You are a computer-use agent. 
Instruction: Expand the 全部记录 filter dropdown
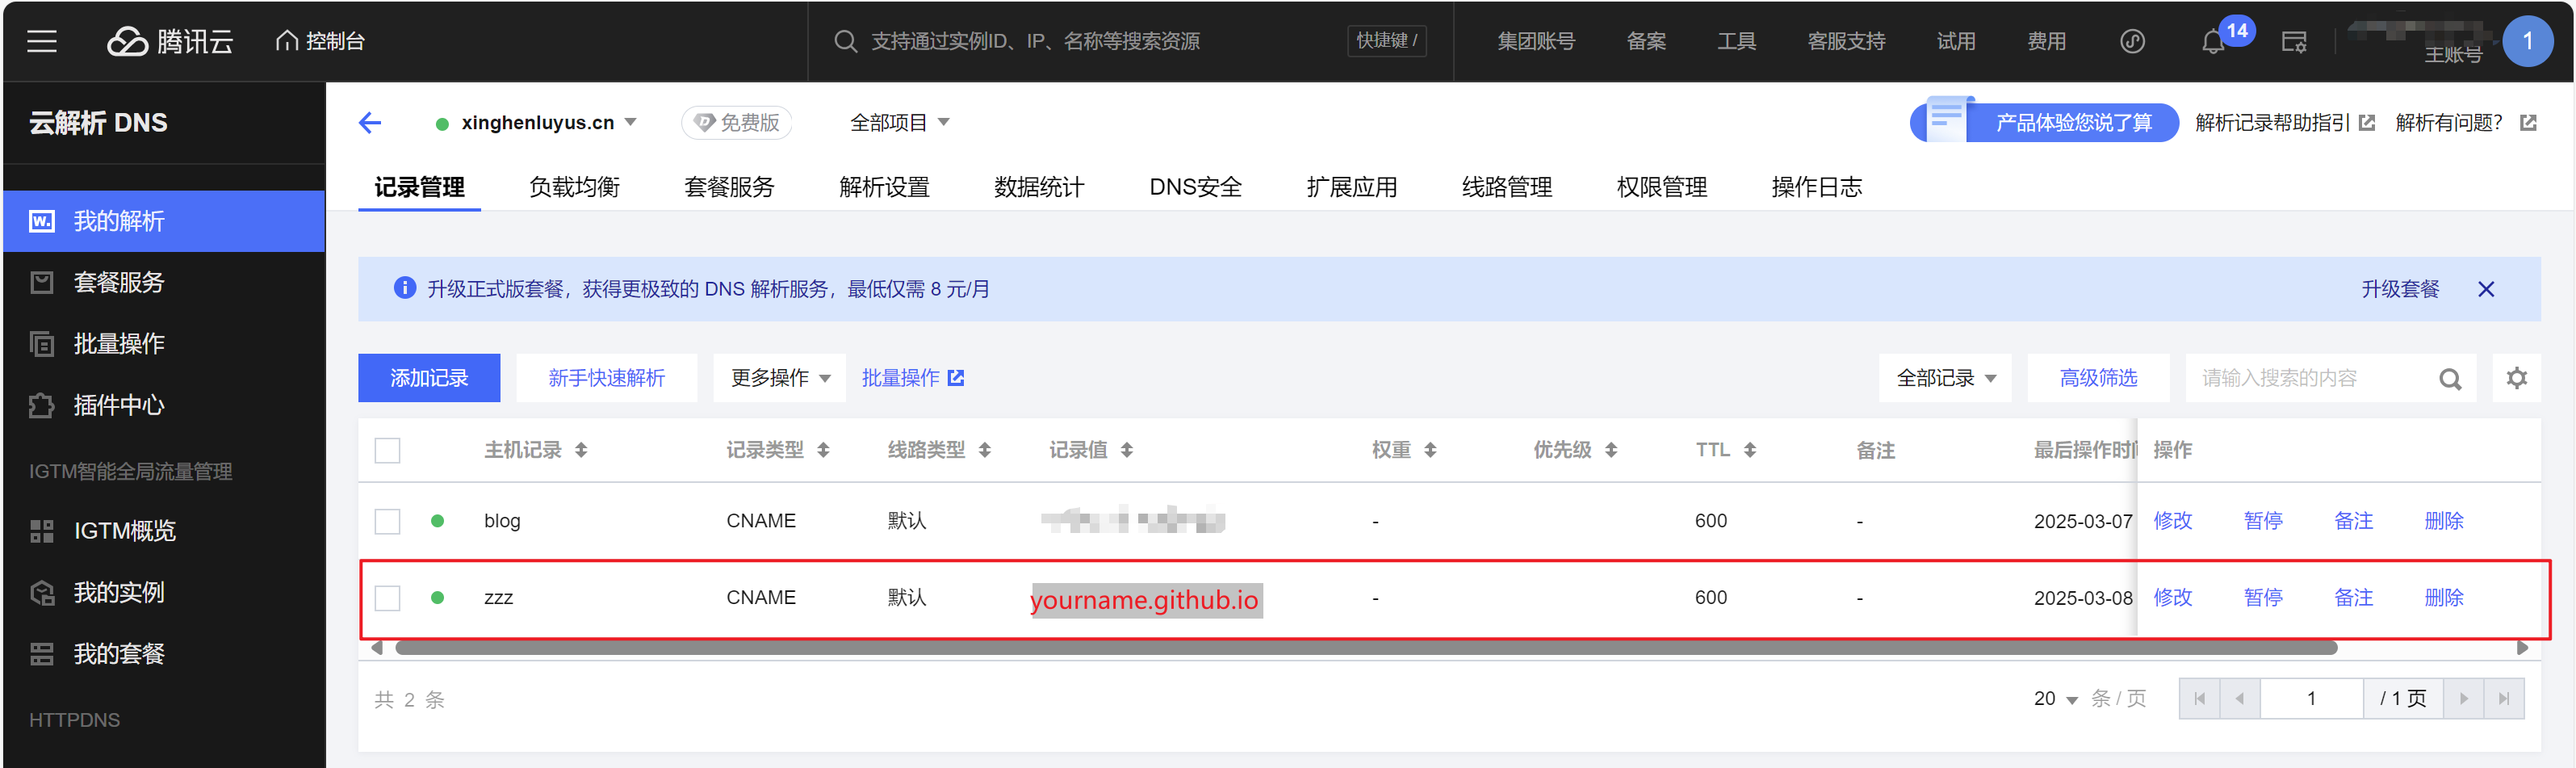(x=1944, y=378)
